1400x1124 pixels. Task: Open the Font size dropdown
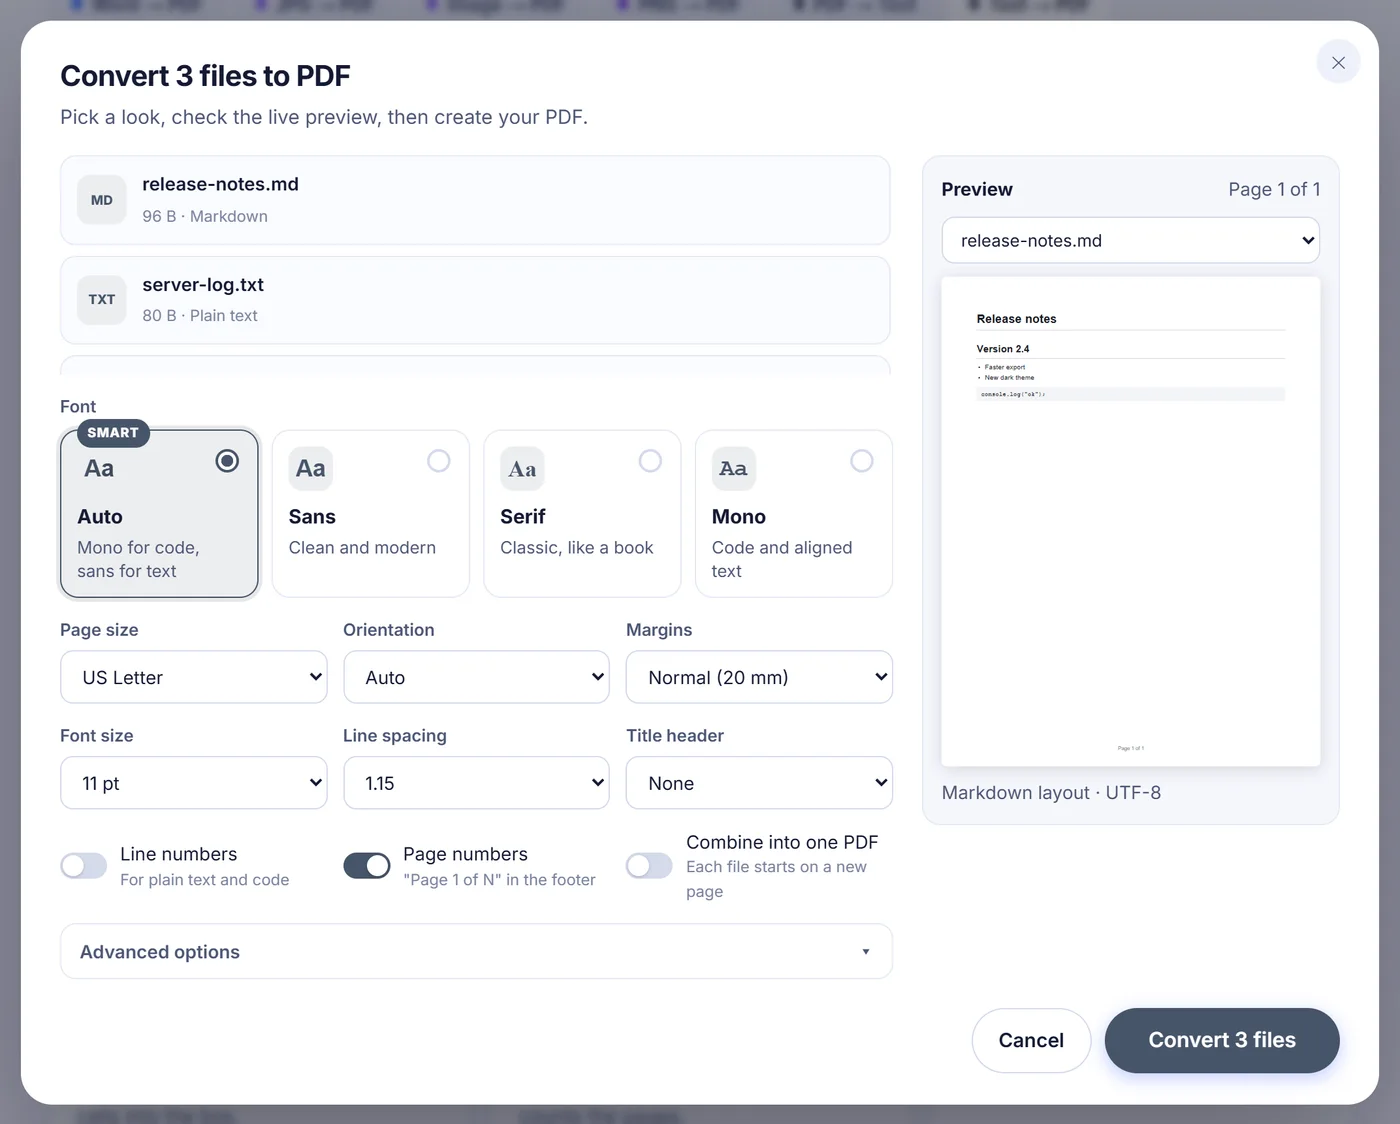194,783
